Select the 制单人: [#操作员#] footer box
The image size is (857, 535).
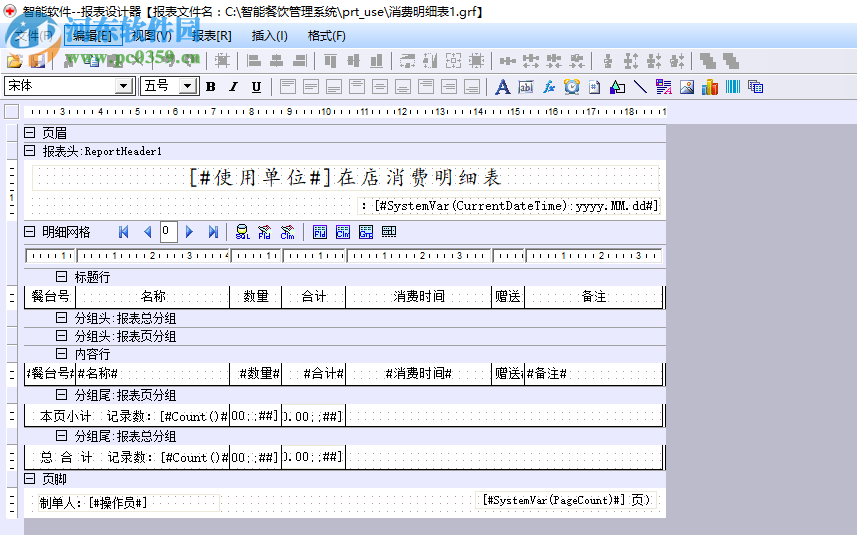128,503
